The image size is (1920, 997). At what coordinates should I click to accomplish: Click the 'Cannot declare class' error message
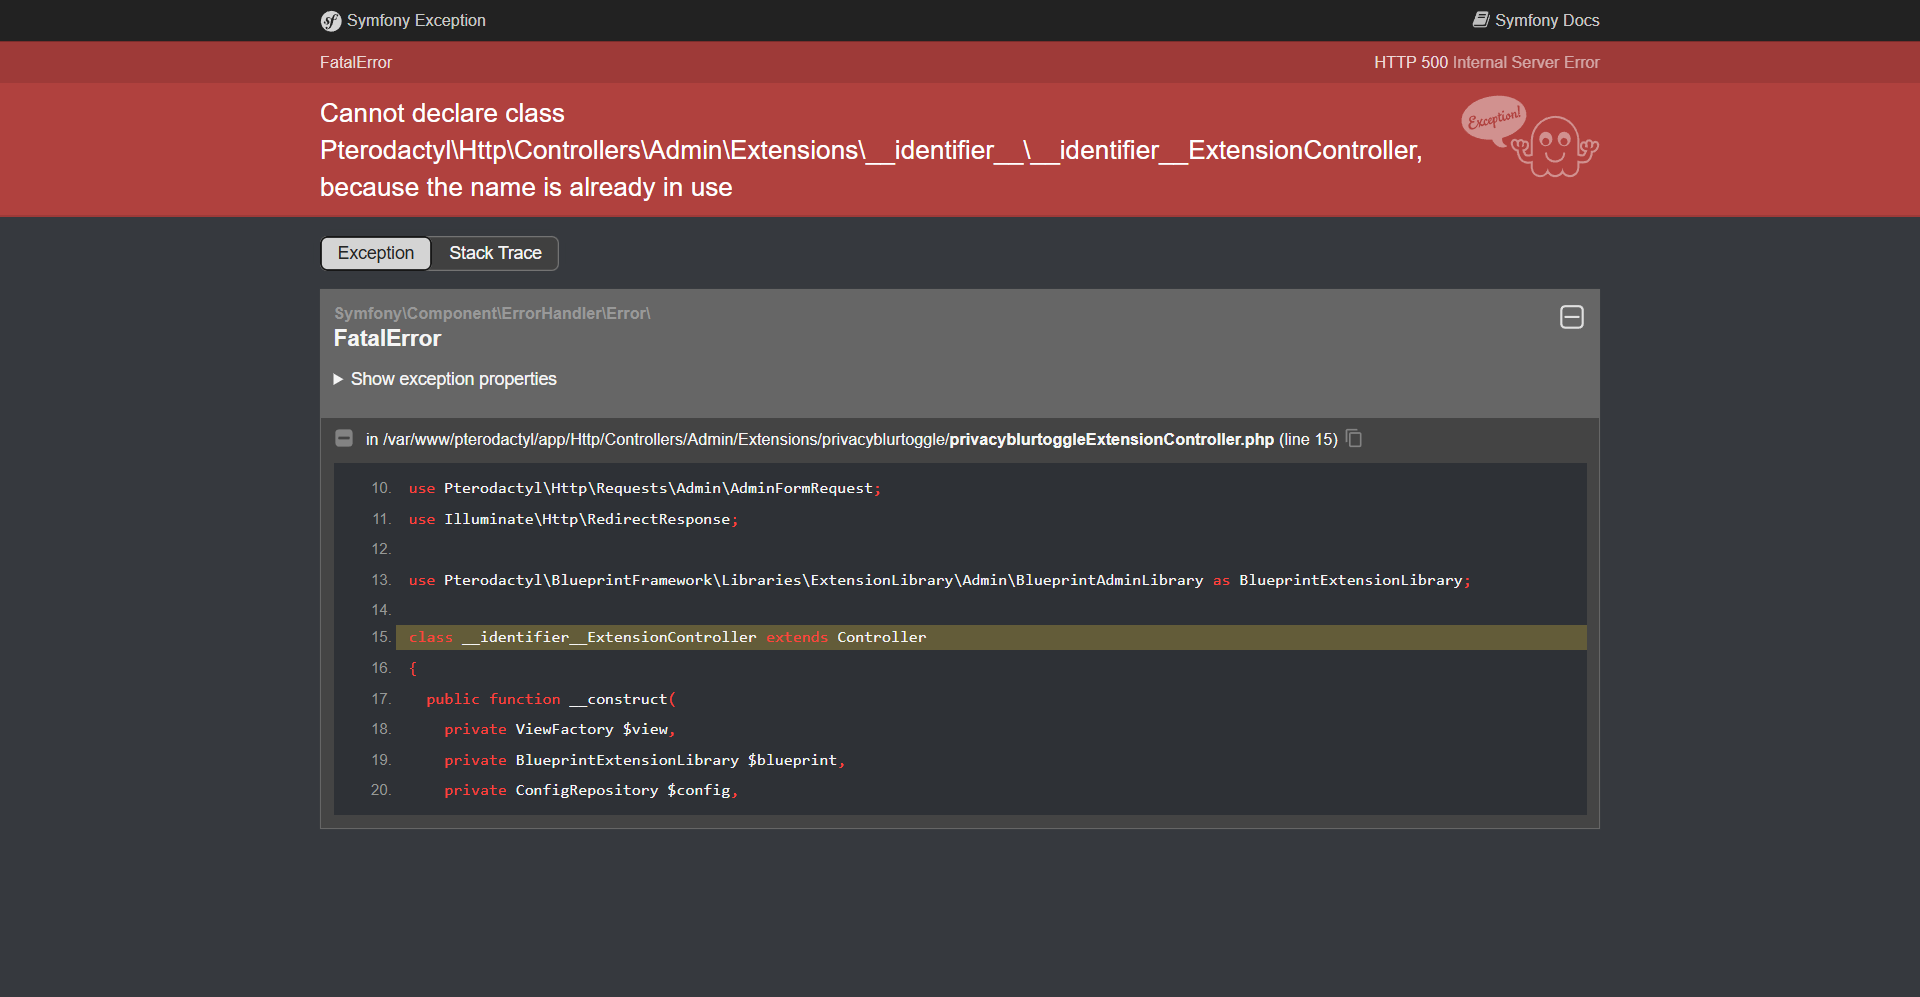[x=871, y=150]
